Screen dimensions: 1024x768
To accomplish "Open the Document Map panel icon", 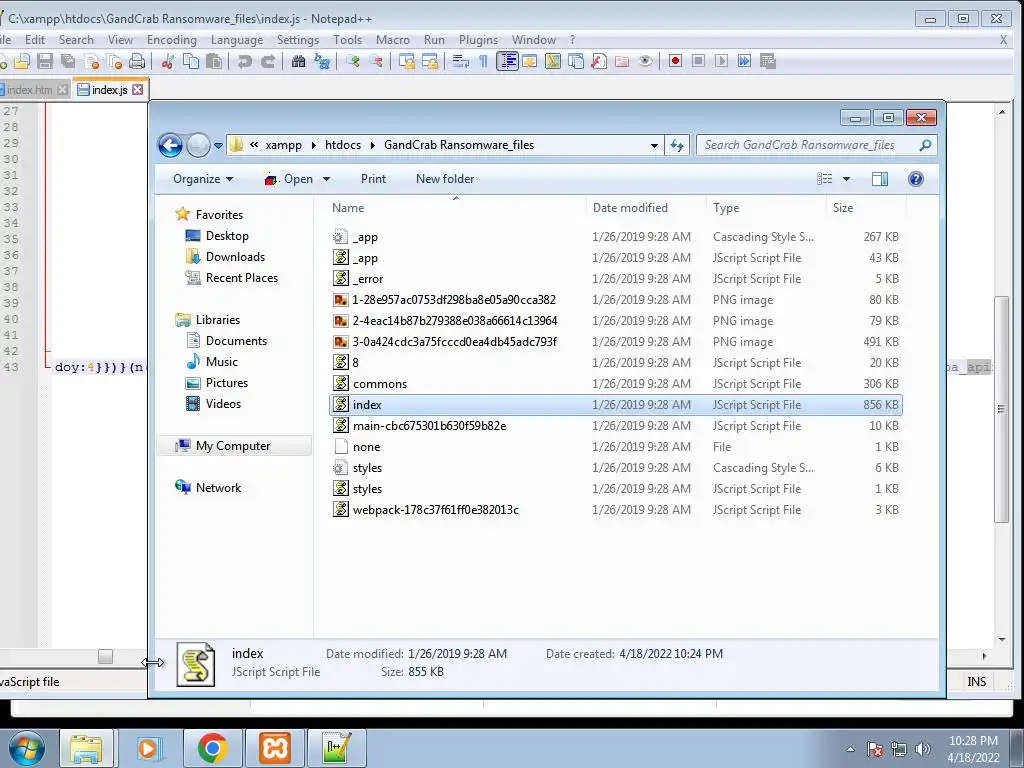I will 553,61.
